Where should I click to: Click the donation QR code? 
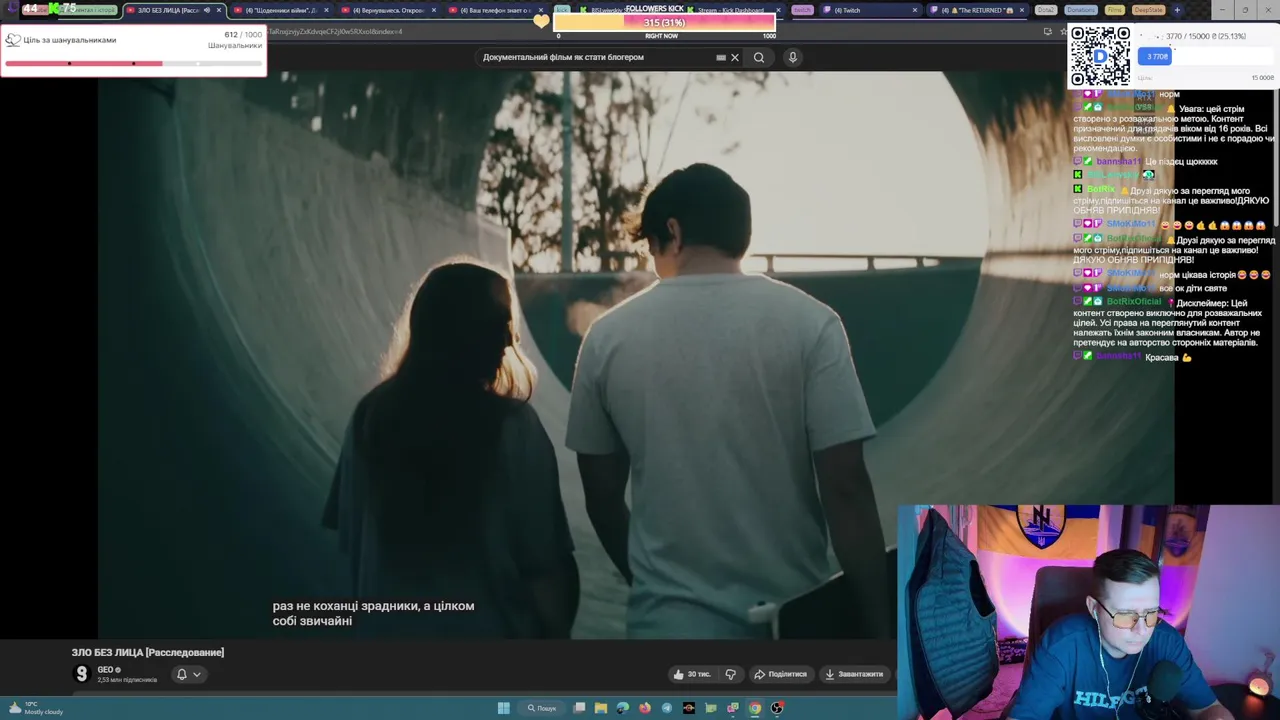coord(1100,56)
